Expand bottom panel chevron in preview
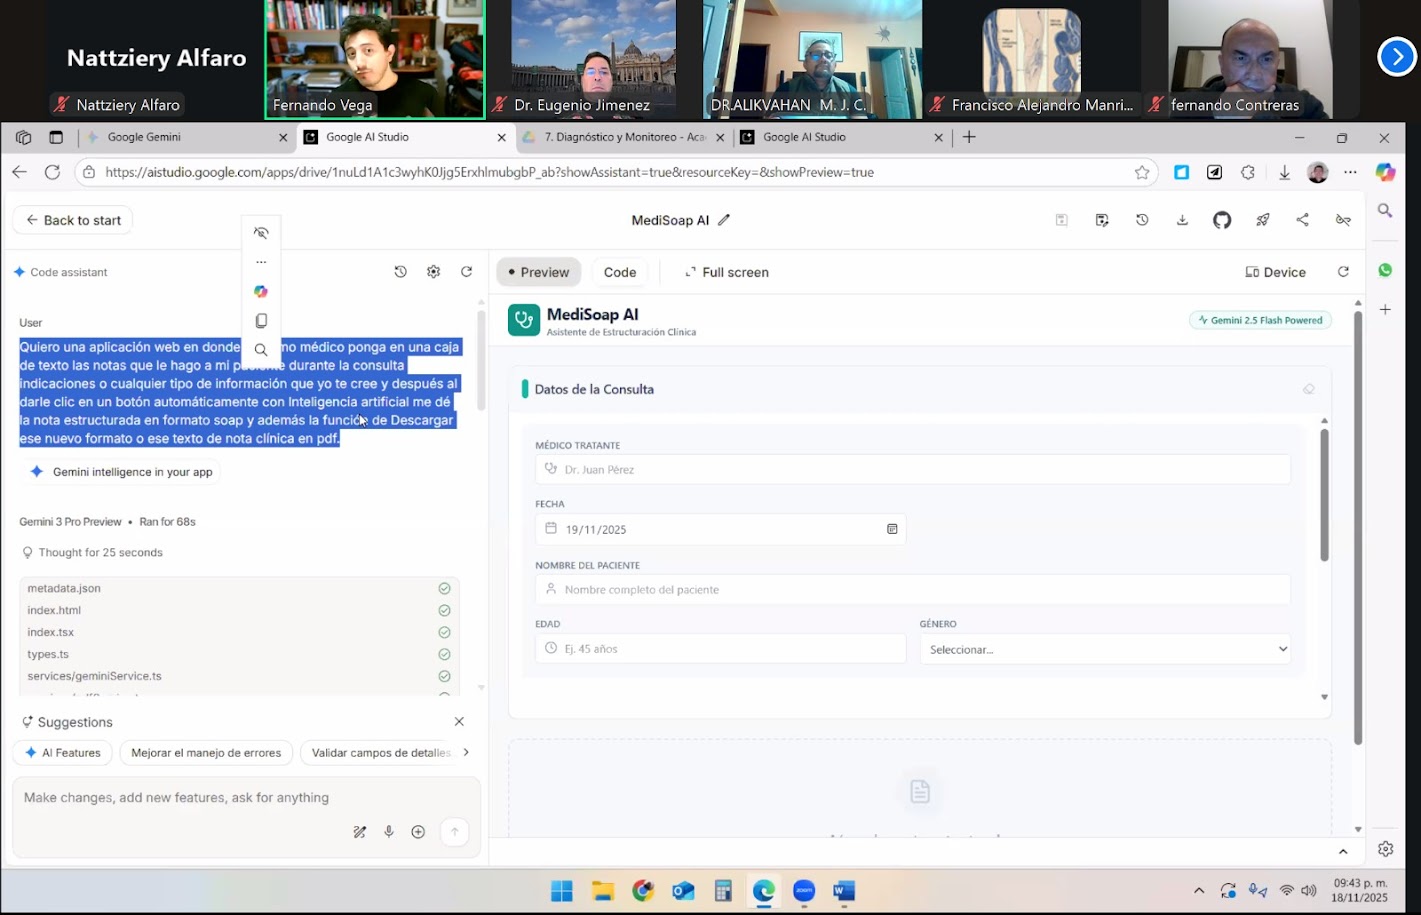The image size is (1421, 915). pyautogui.click(x=1343, y=851)
